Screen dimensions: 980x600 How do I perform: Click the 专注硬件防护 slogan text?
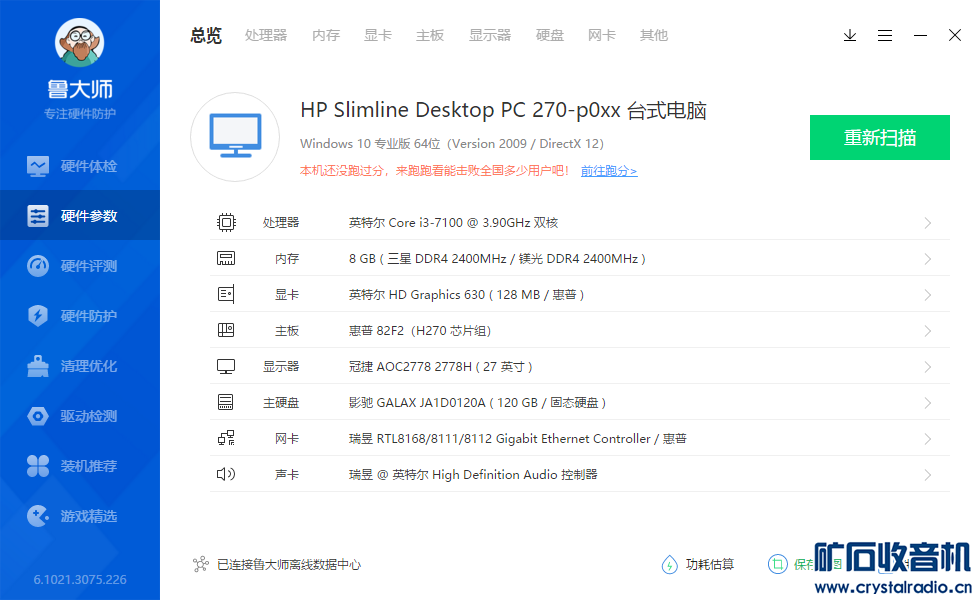coord(80,114)
